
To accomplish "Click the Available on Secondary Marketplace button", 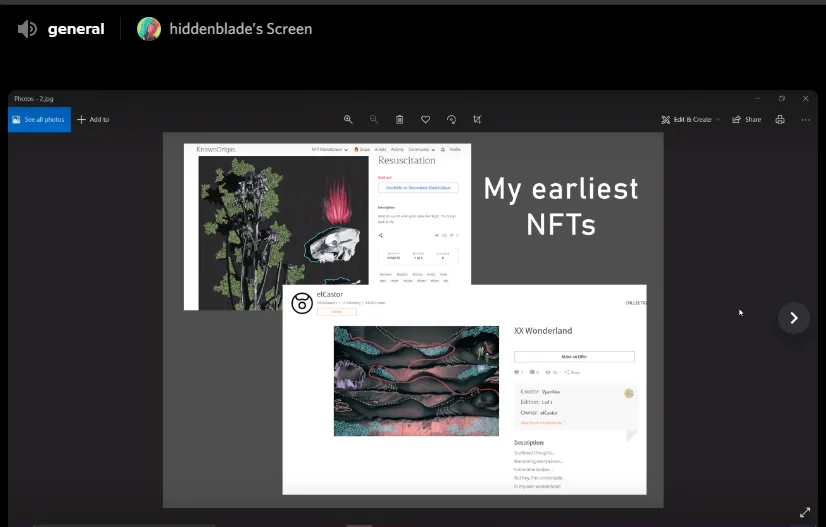I will pyautogui.click(x=418, y=188).
